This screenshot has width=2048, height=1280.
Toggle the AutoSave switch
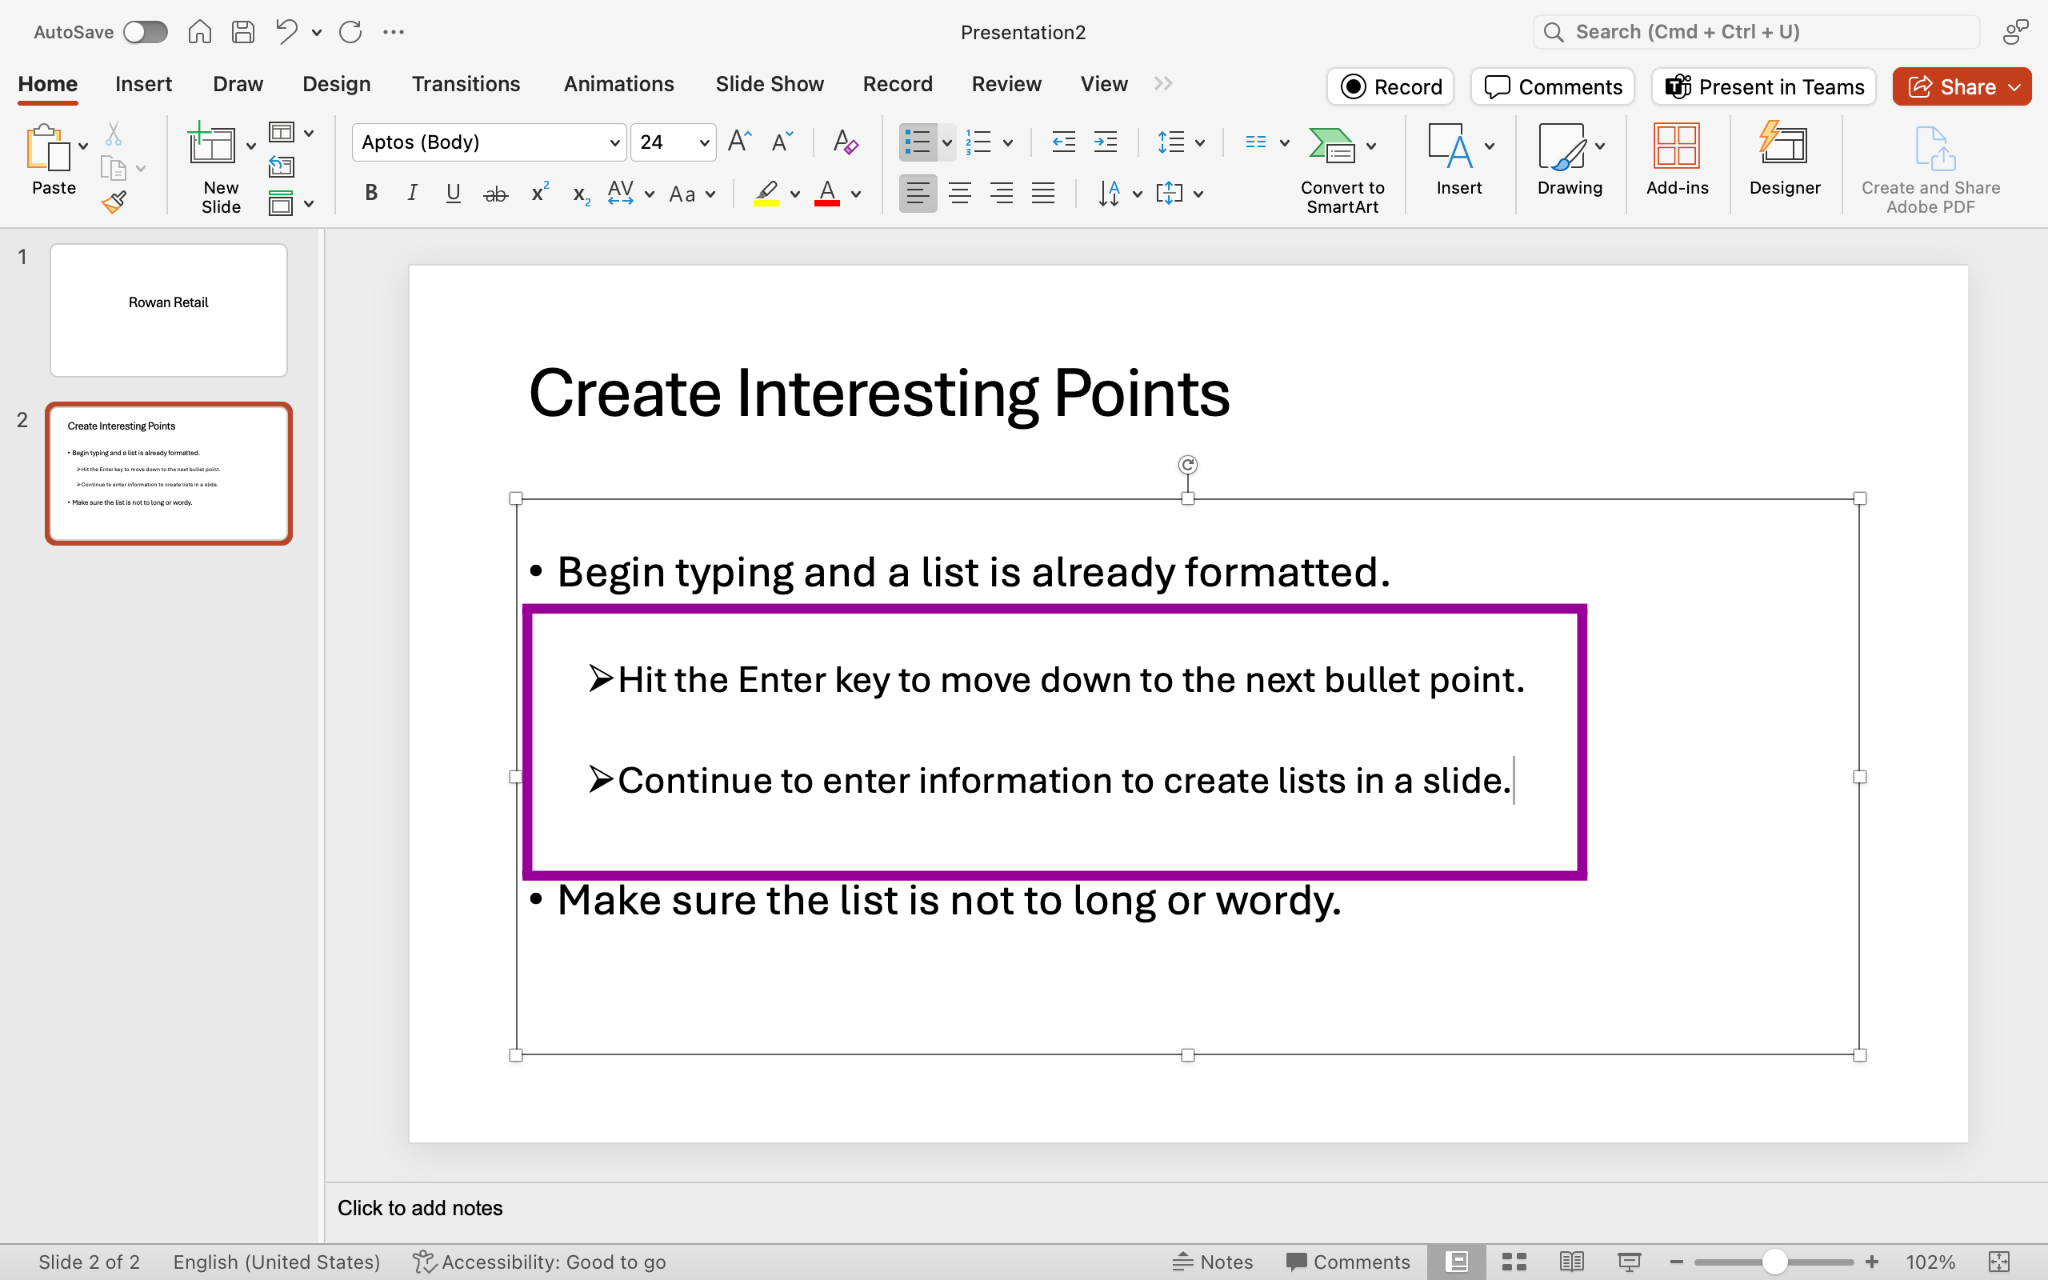pos(145,32)
